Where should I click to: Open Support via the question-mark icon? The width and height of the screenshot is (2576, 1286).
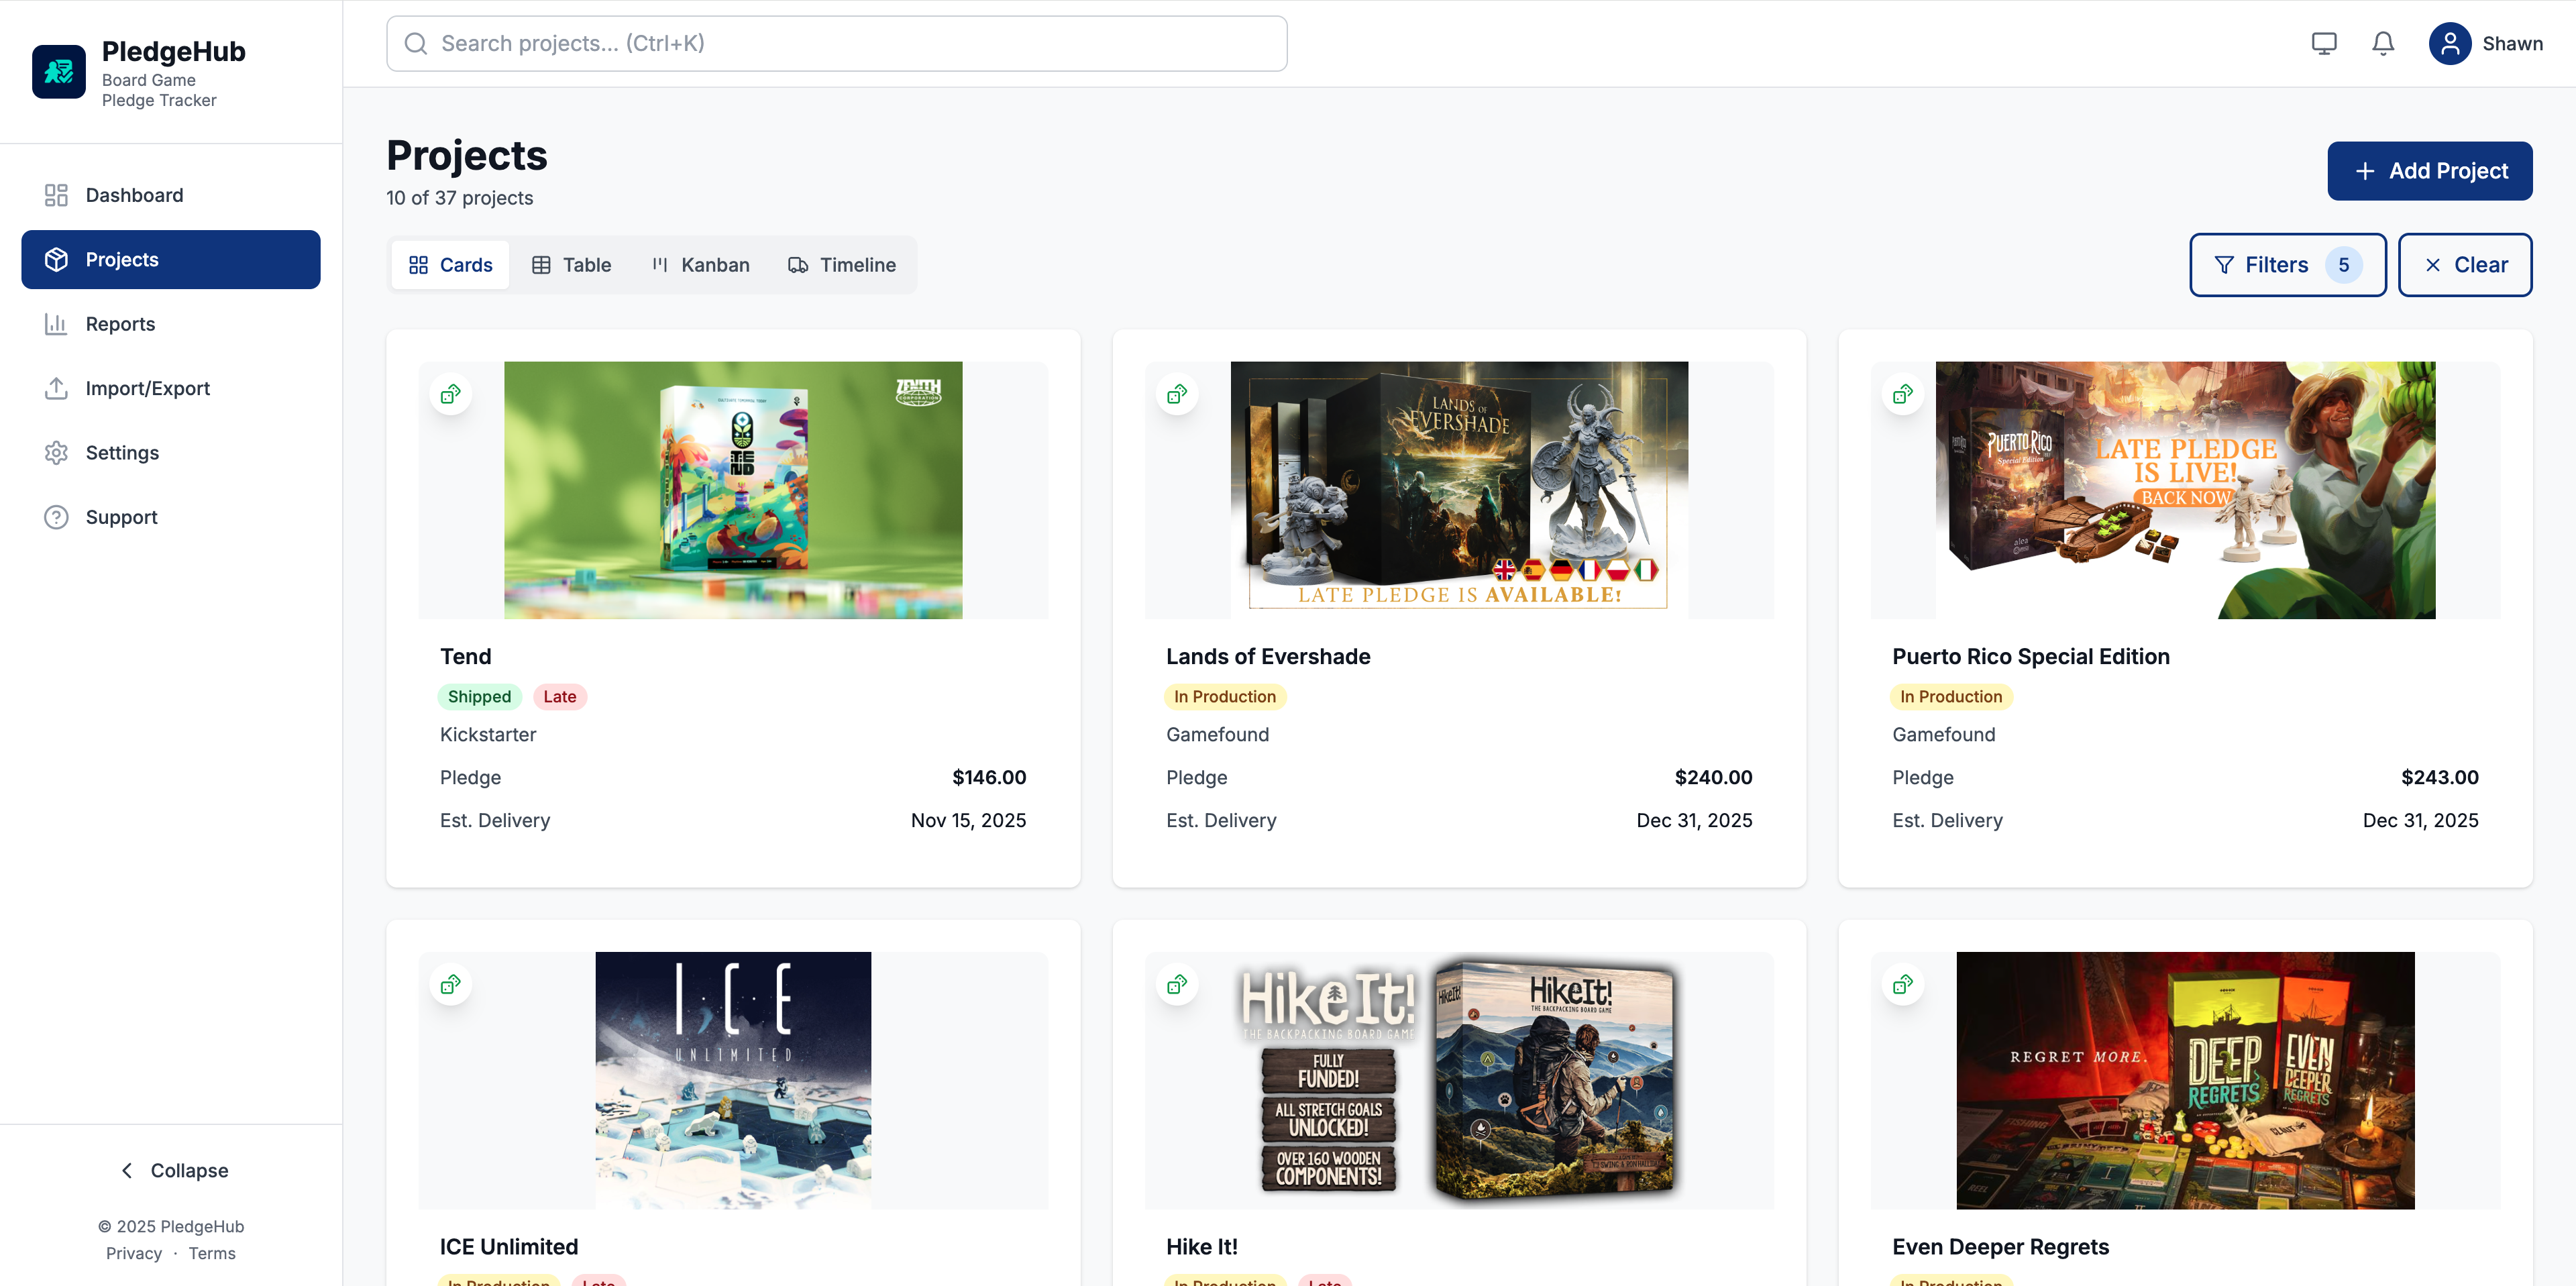tap(56, 517)
